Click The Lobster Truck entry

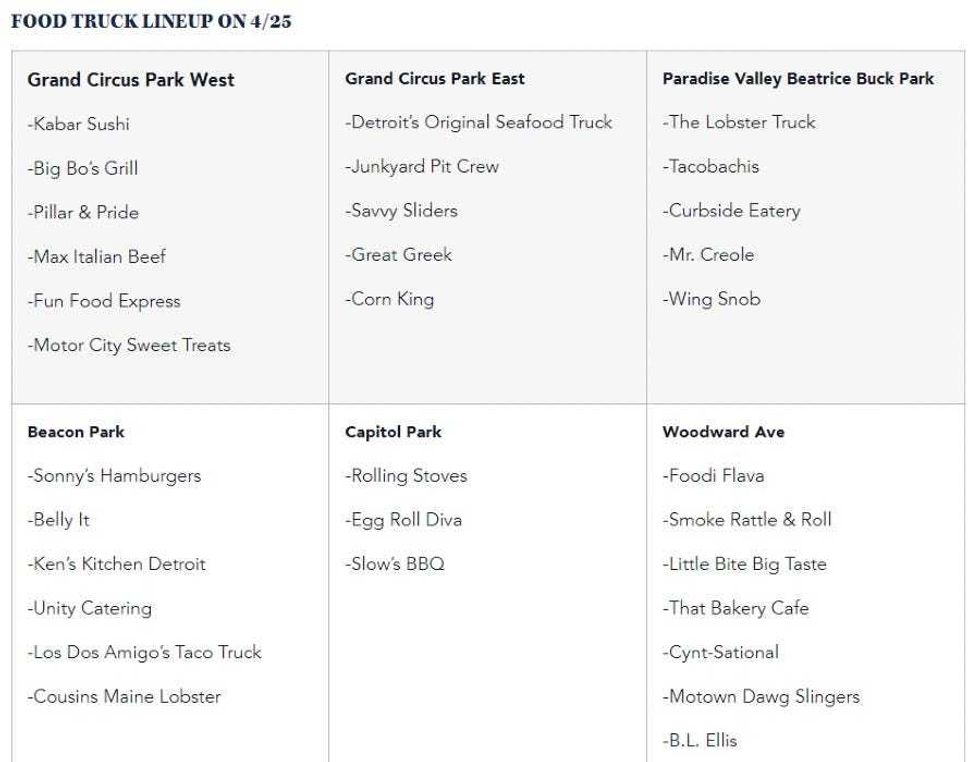click(x=739, y=122)
